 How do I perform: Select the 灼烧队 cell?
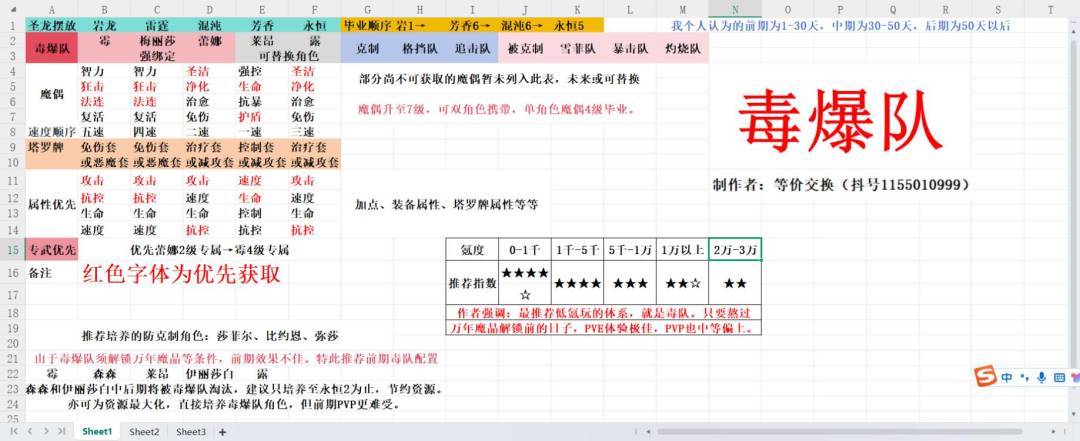(x=682, y=48)
